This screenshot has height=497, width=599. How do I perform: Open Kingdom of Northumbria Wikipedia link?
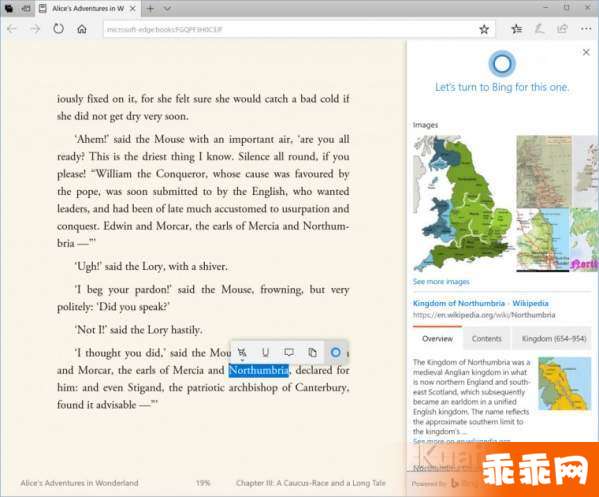pyautogui.click(x=481, y=303)
